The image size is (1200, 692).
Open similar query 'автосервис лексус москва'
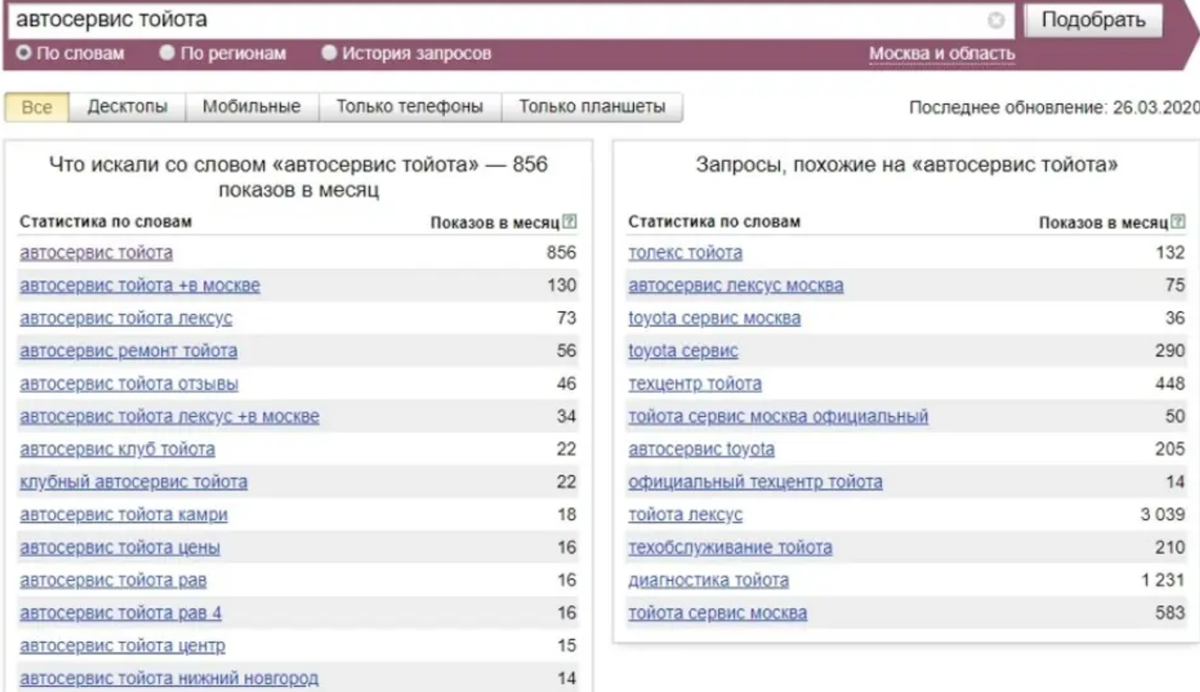(x=736, y=286)
